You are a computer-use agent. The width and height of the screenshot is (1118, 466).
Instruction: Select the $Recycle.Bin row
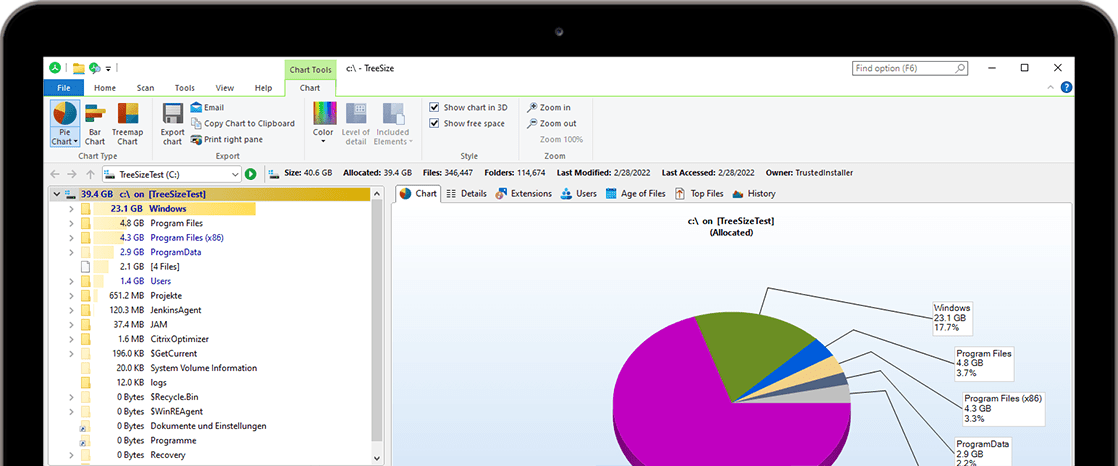click(212, 397)
